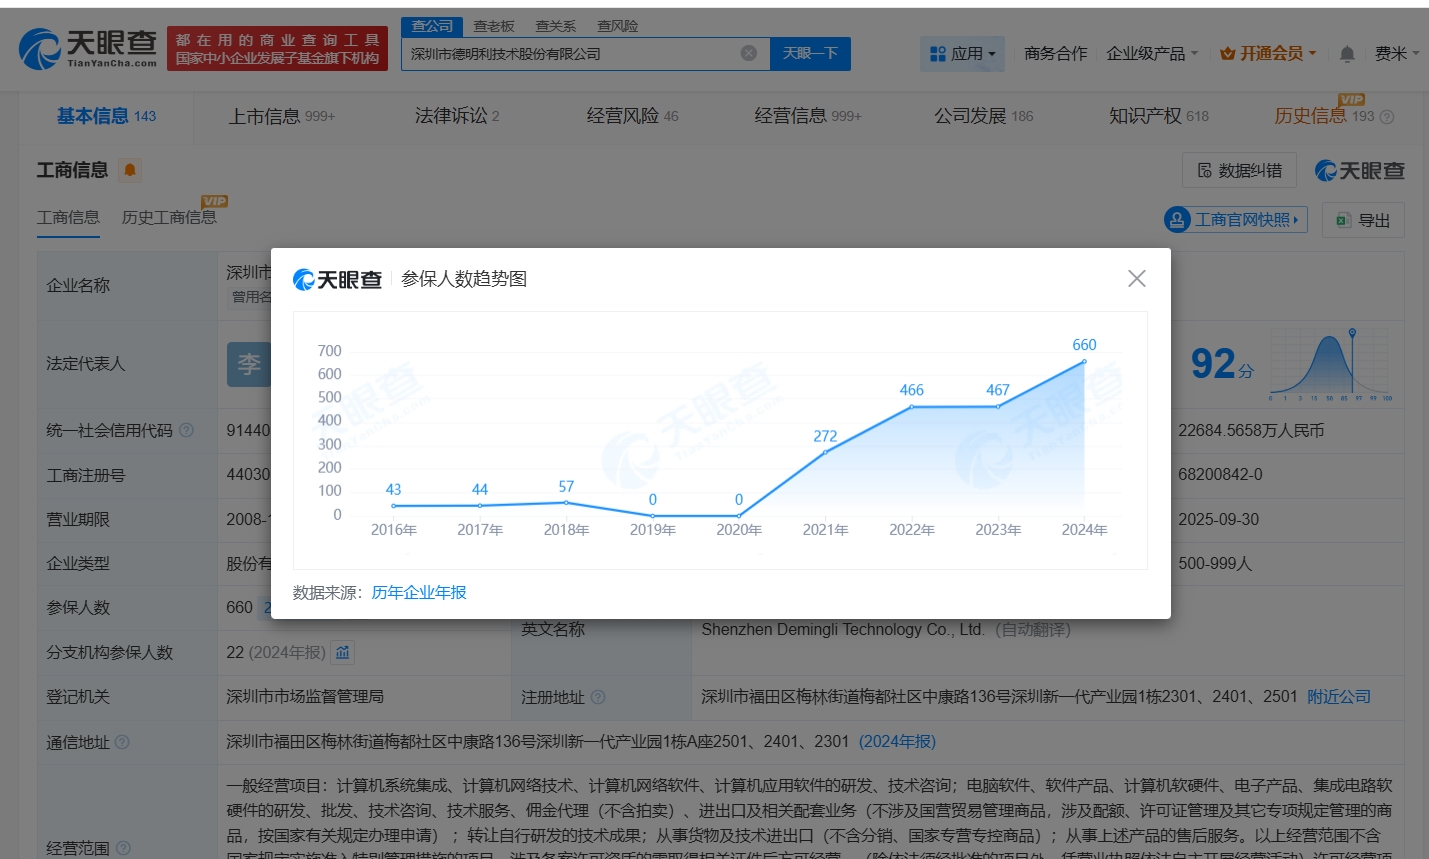Click the help icon beside 统一社会信用代码
1429x859 pixels.
[x=186, y=430]
